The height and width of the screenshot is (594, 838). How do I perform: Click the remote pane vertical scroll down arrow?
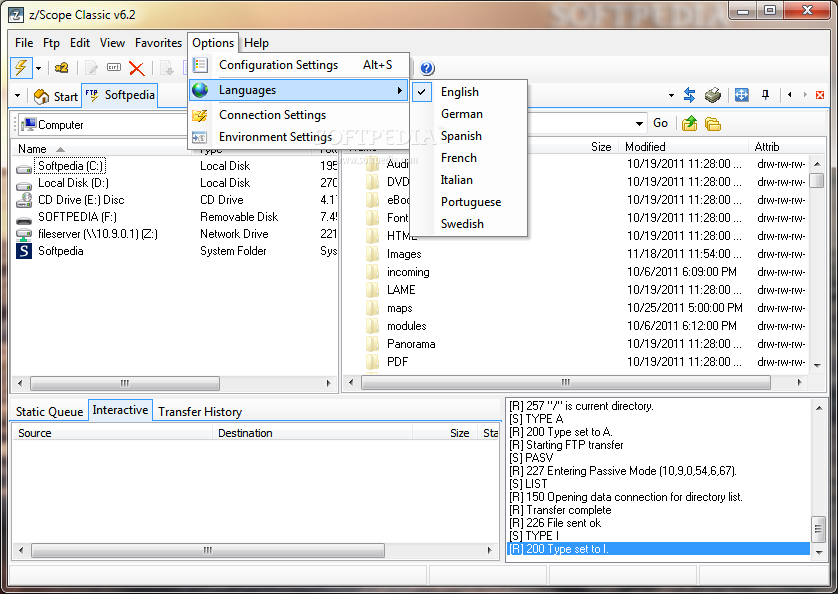[817, 365]
